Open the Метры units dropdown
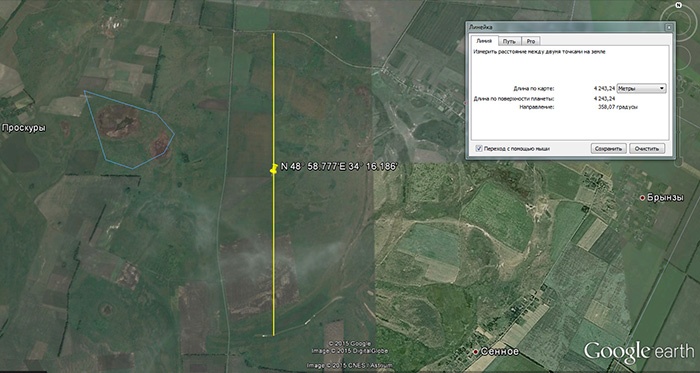The width and height of the screenshot is (700, 373). [x=642, y=88]
